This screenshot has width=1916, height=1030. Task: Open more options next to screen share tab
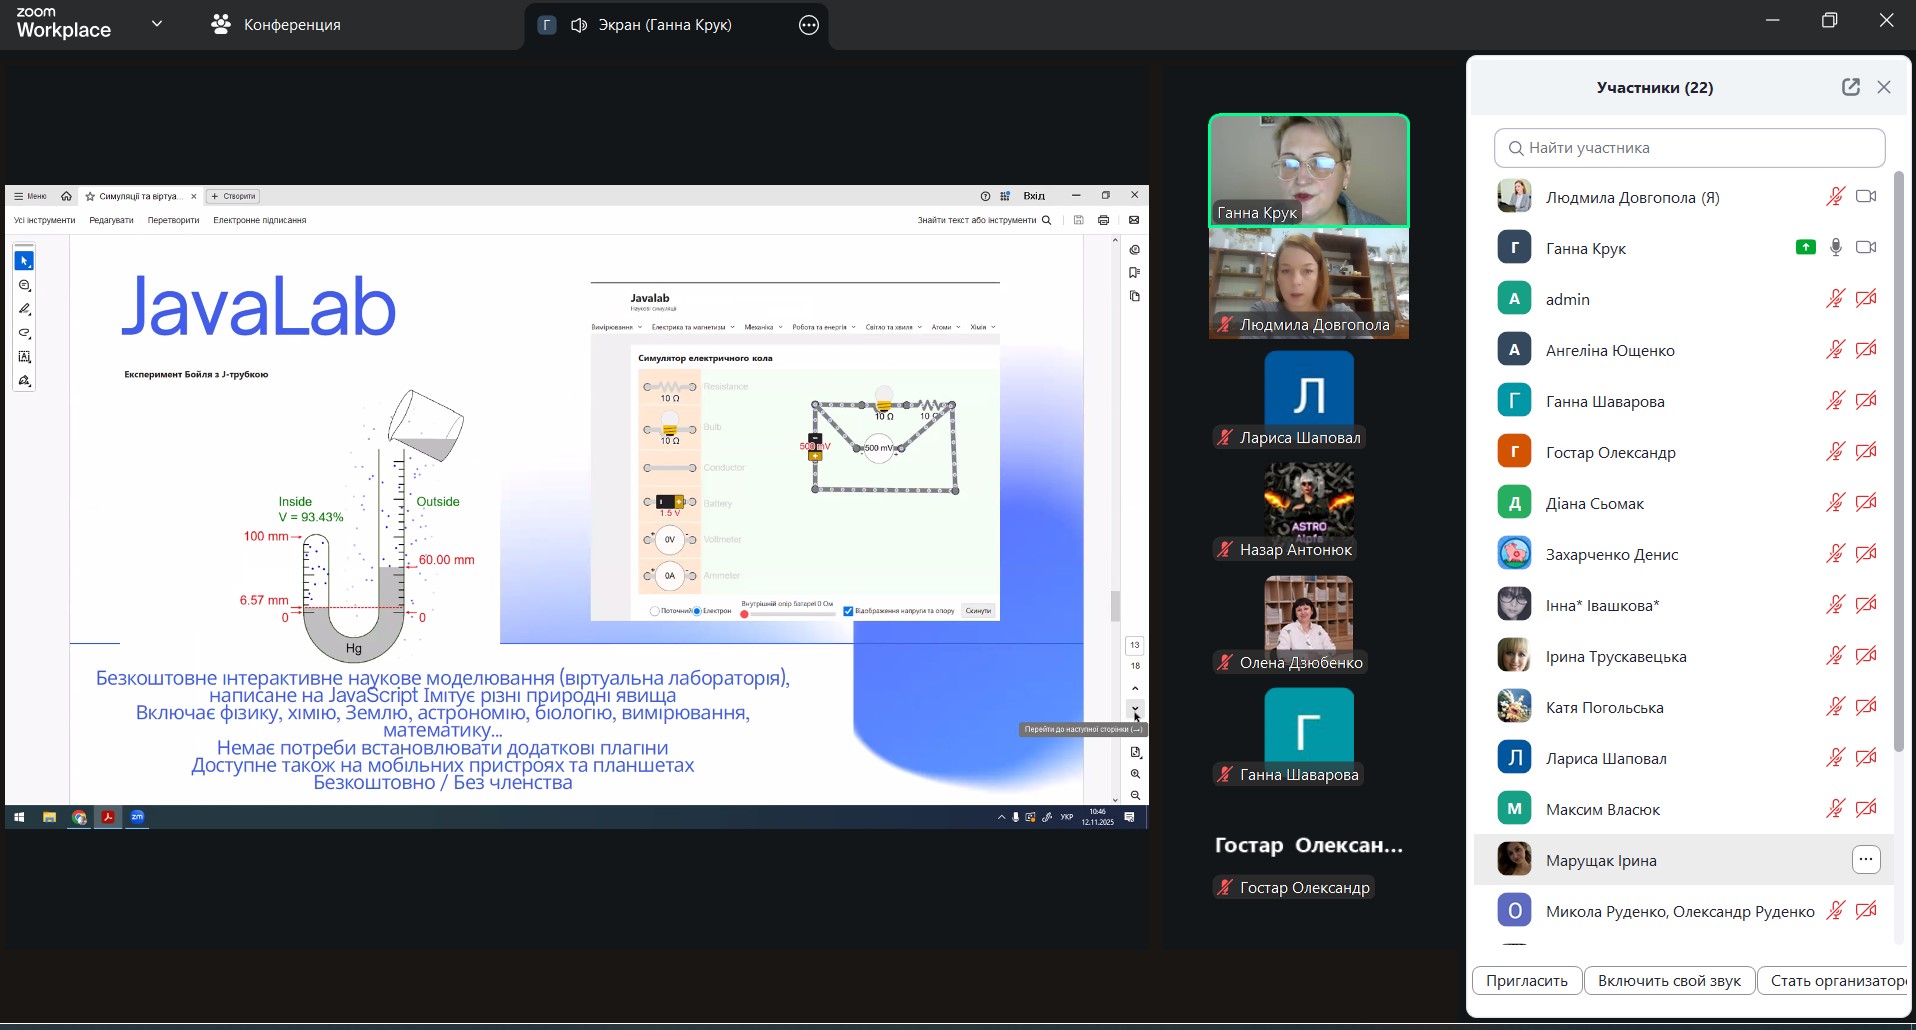tap(809, 26)
